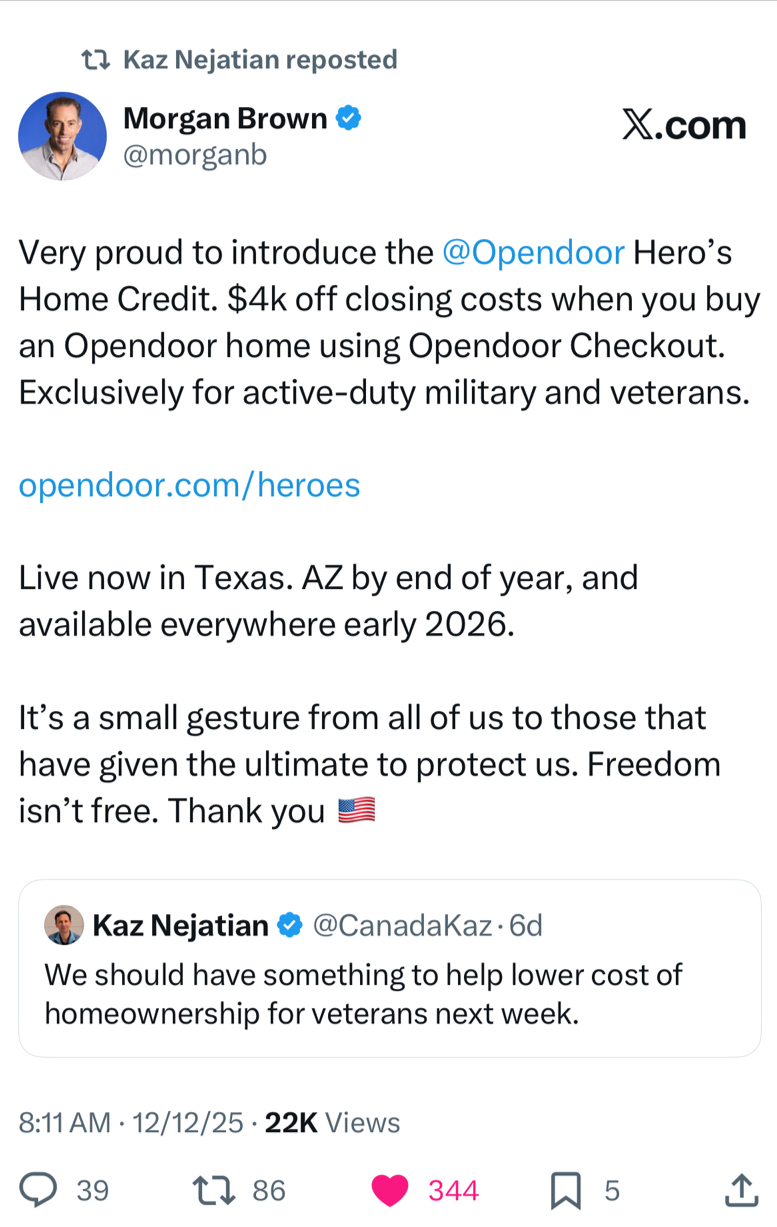Open the quoted post about veterans homeownership
Image resolution: width=777 pixels, height=1227 pixels.
[x=390, y=968]
